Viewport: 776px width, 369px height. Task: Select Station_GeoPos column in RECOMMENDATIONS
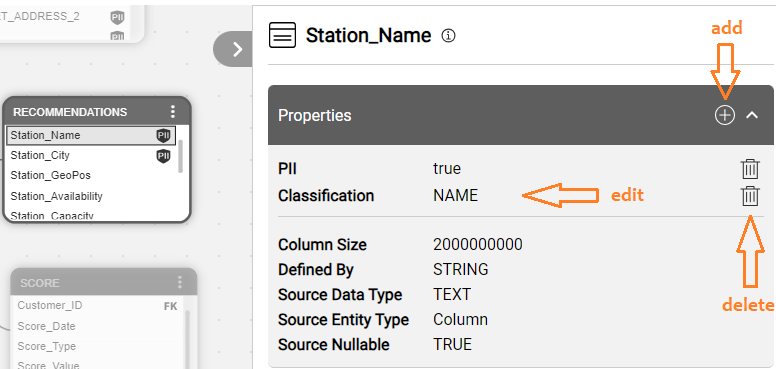pyautogui.click(x=90, y=176)
